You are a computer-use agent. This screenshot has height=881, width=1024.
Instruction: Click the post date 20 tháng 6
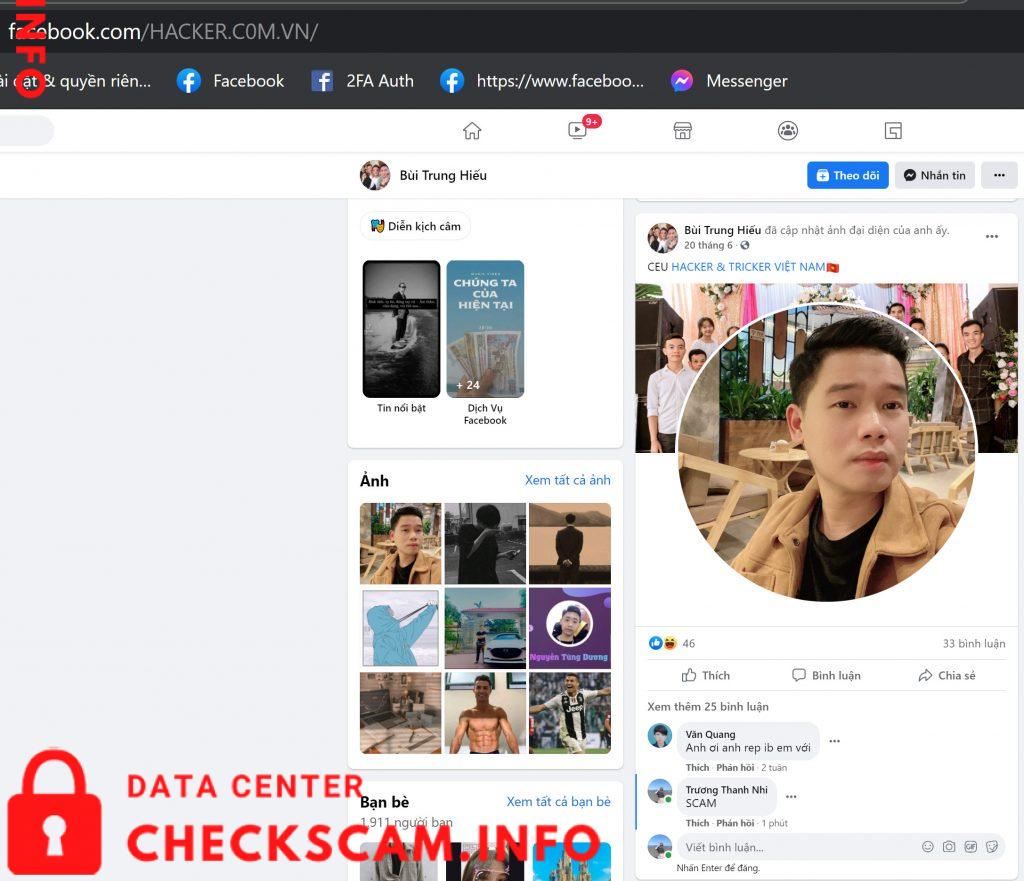click(708, 246)
